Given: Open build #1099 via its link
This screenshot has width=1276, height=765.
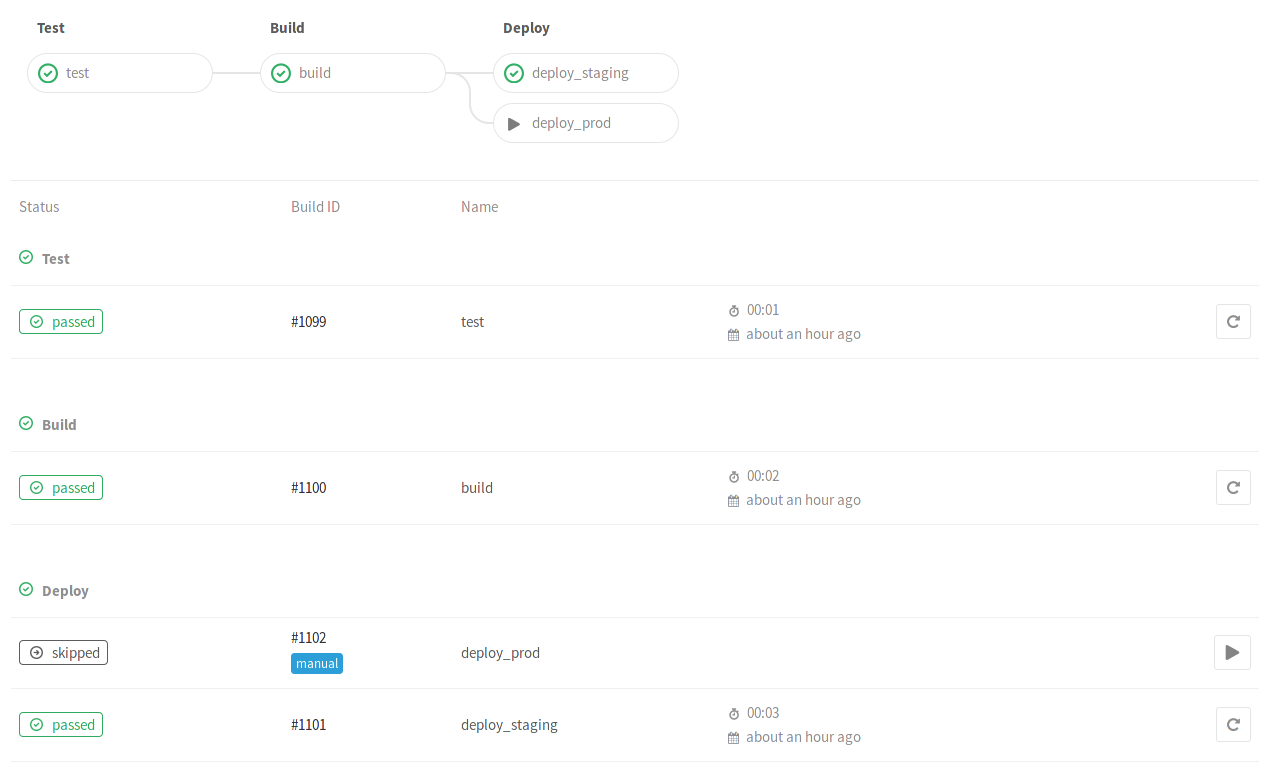Looking at the screenshot, I should (308, 321).
